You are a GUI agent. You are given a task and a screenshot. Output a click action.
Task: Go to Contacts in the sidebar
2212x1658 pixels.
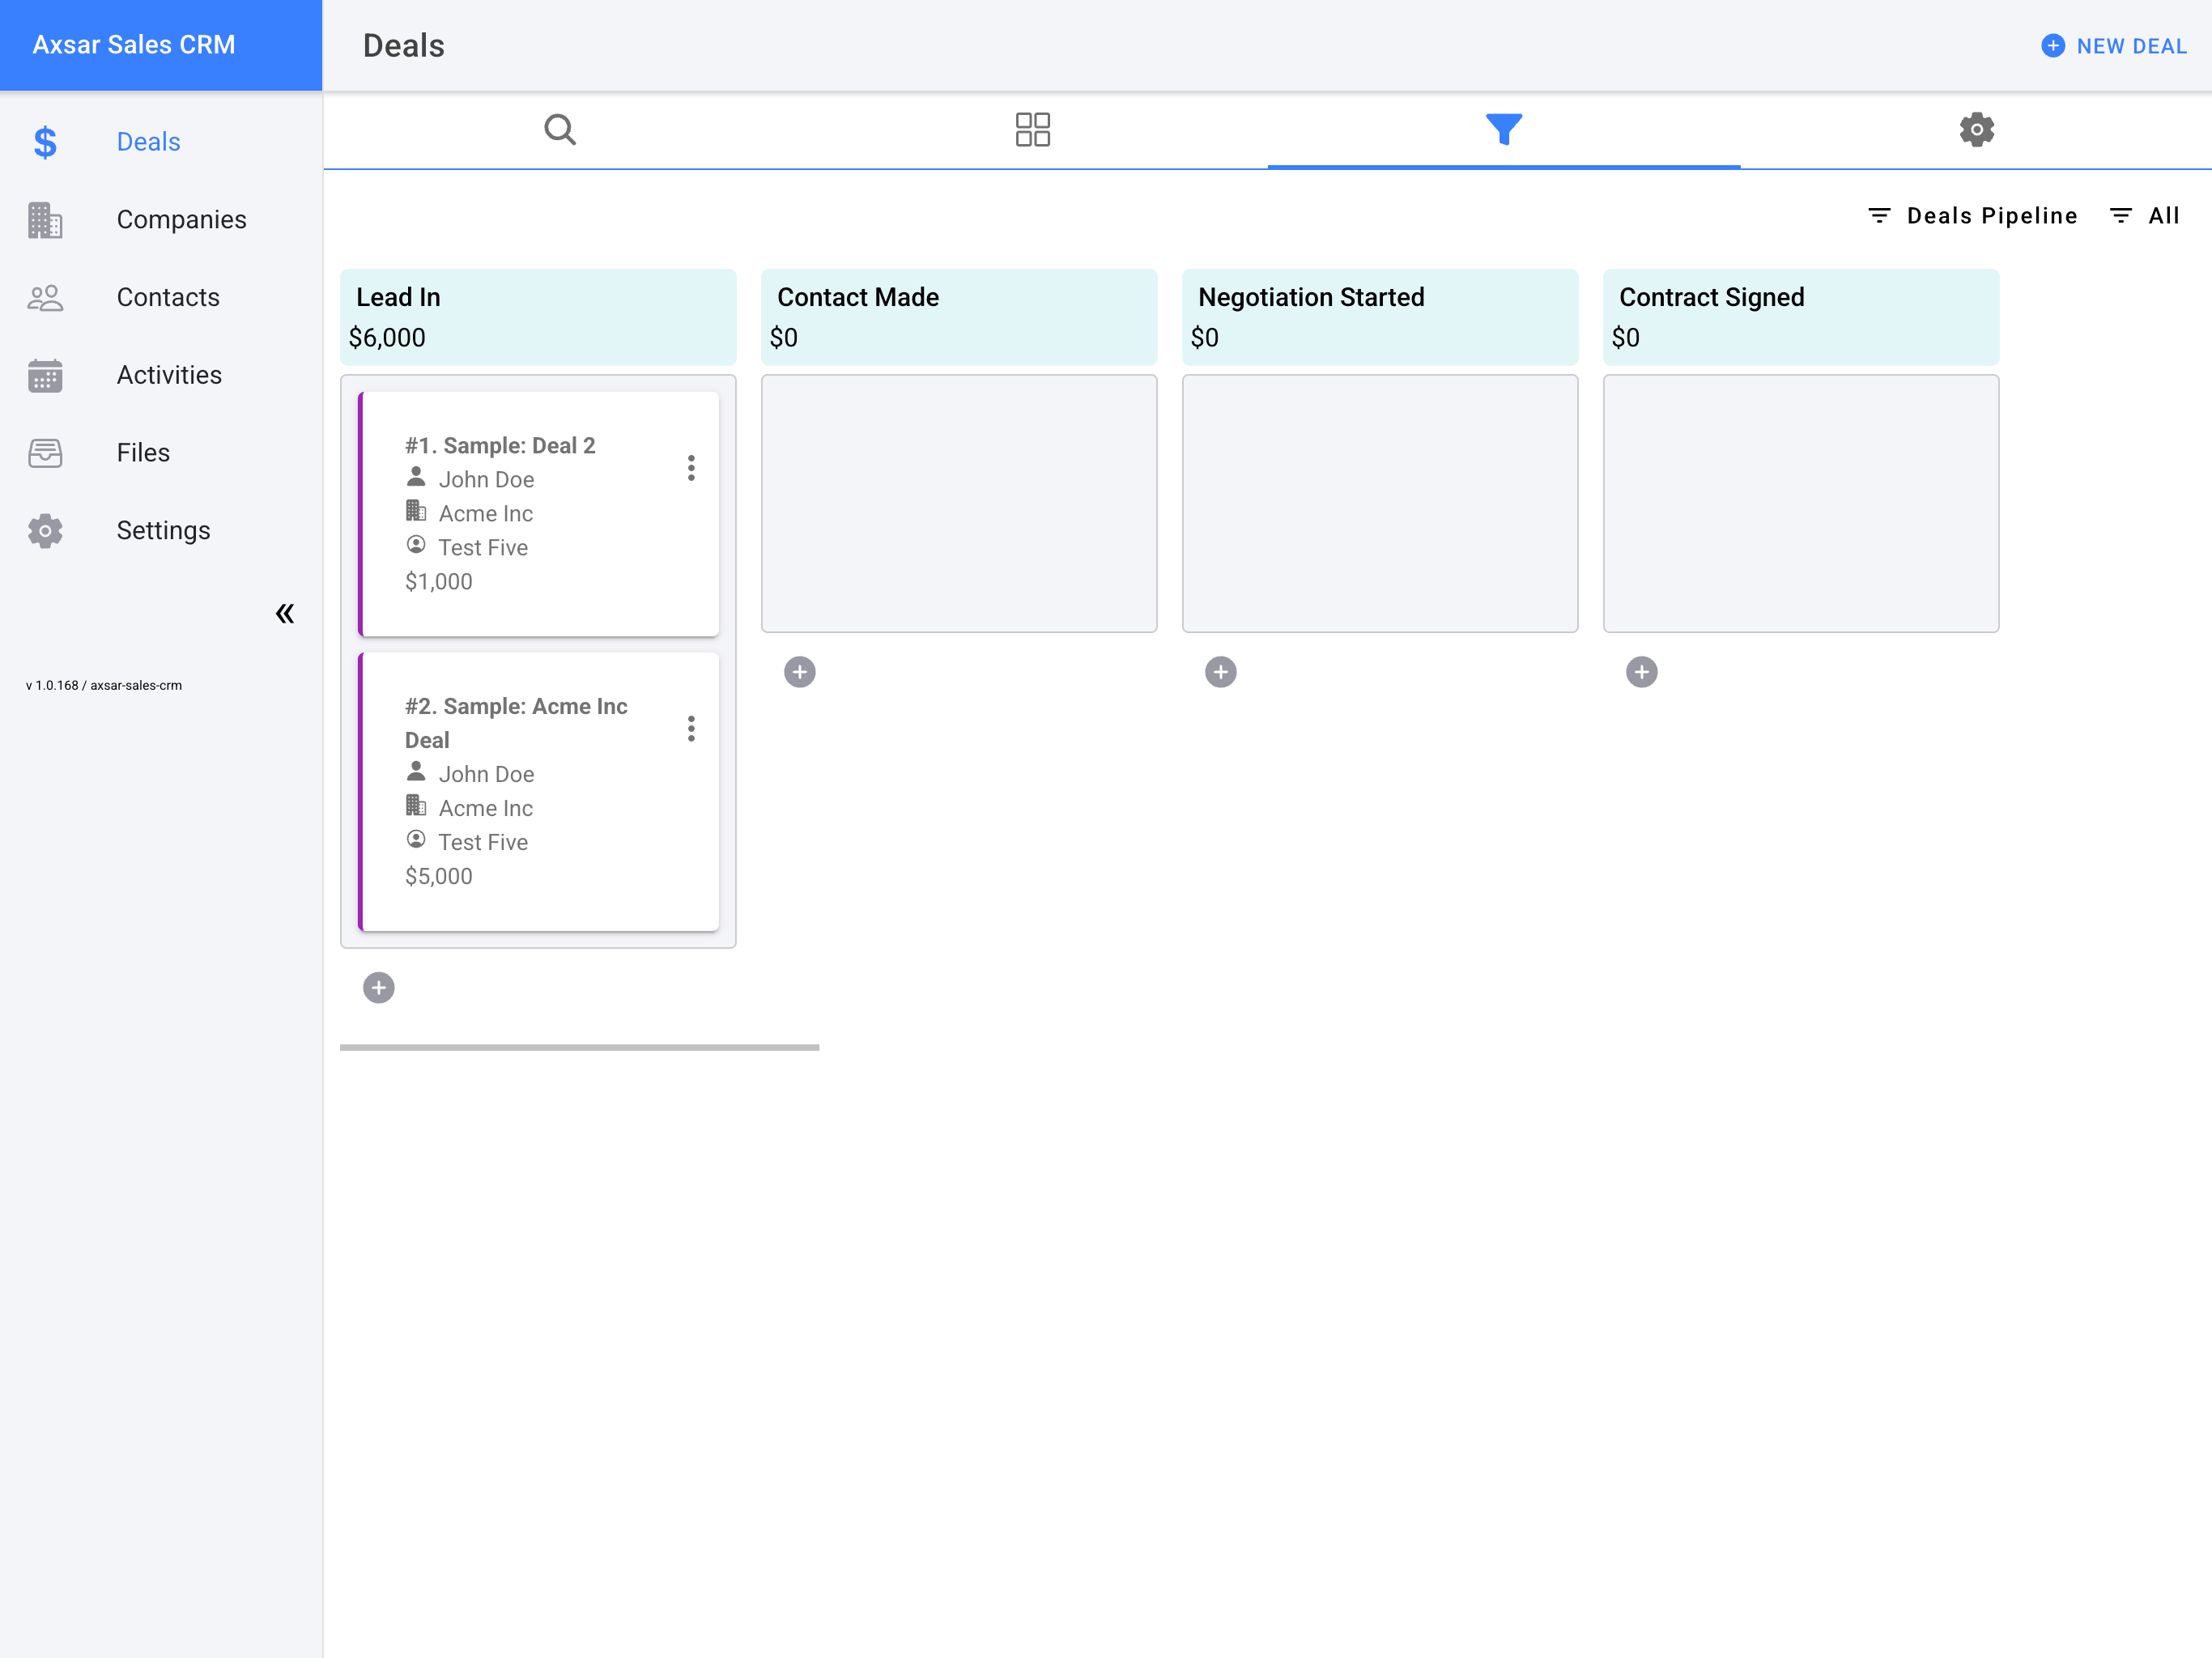click(x=167, y=298)
